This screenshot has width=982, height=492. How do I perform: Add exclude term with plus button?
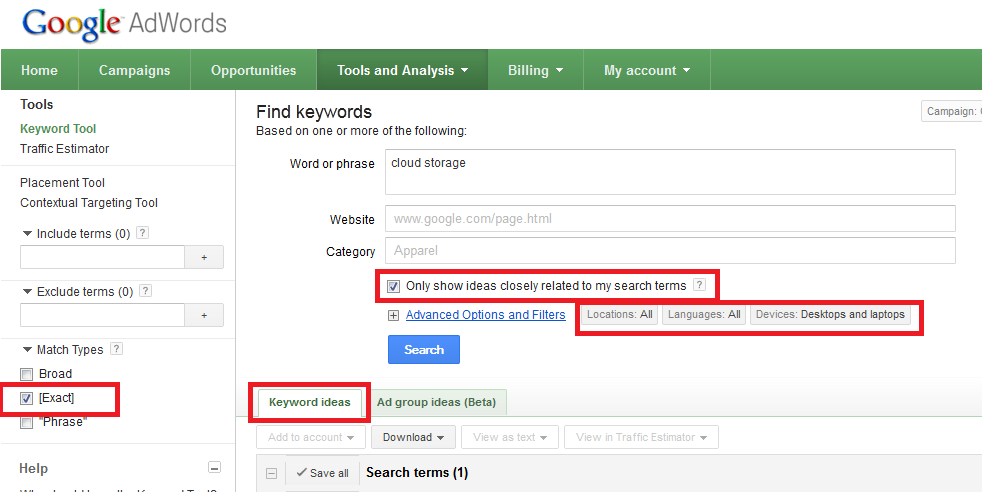click(x=204, y=315)
